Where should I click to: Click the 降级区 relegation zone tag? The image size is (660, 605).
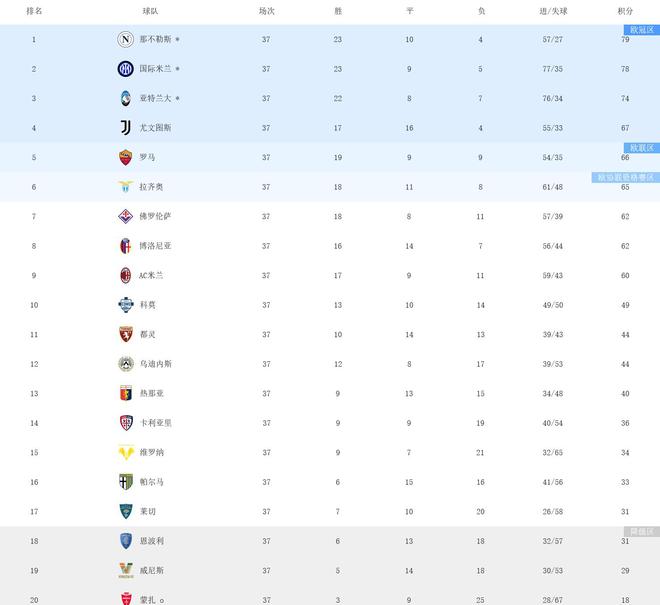tap(641, 531)
